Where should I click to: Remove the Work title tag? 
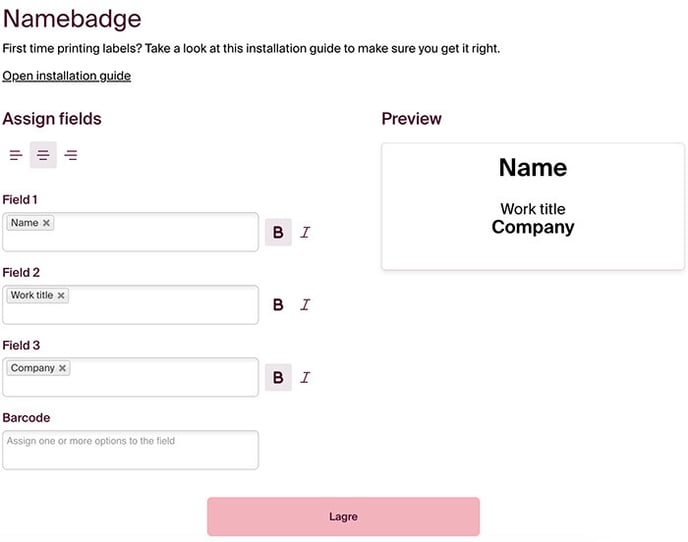(x=61, y=296)
